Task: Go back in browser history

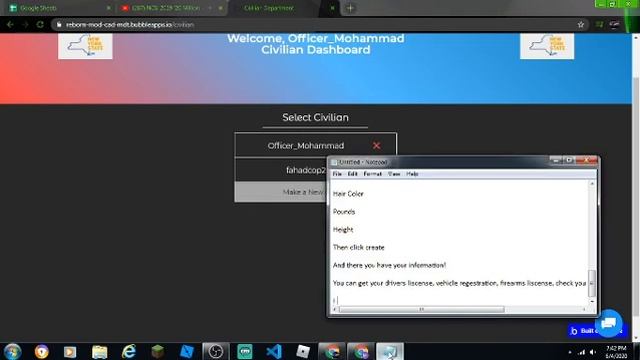Action: 10,24
